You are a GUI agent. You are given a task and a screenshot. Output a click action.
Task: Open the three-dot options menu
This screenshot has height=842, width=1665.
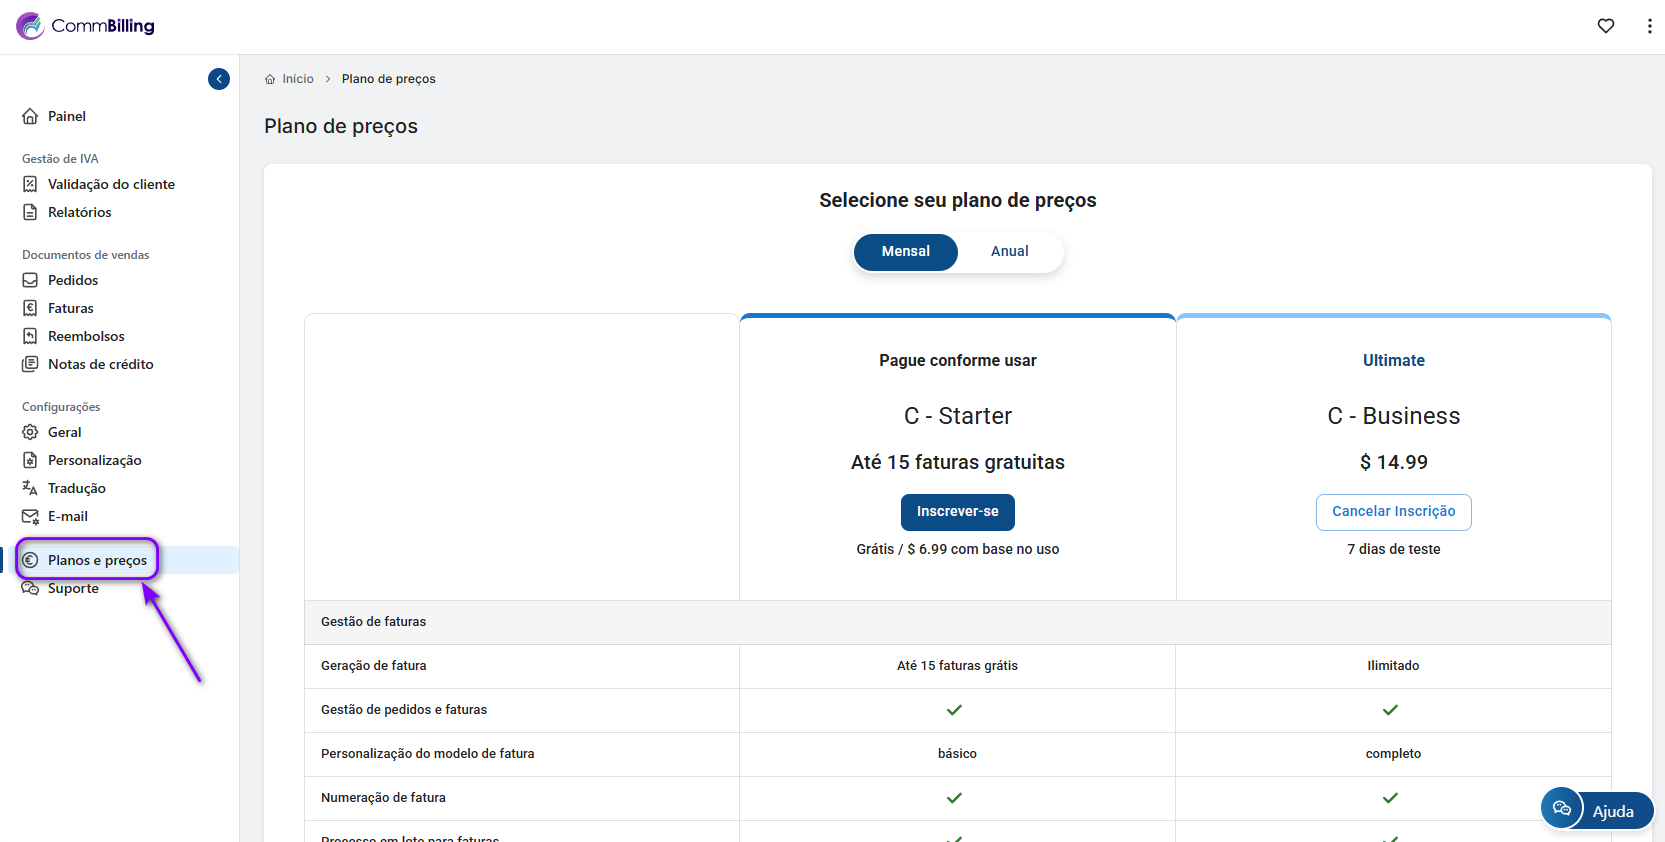[1649, 26]
